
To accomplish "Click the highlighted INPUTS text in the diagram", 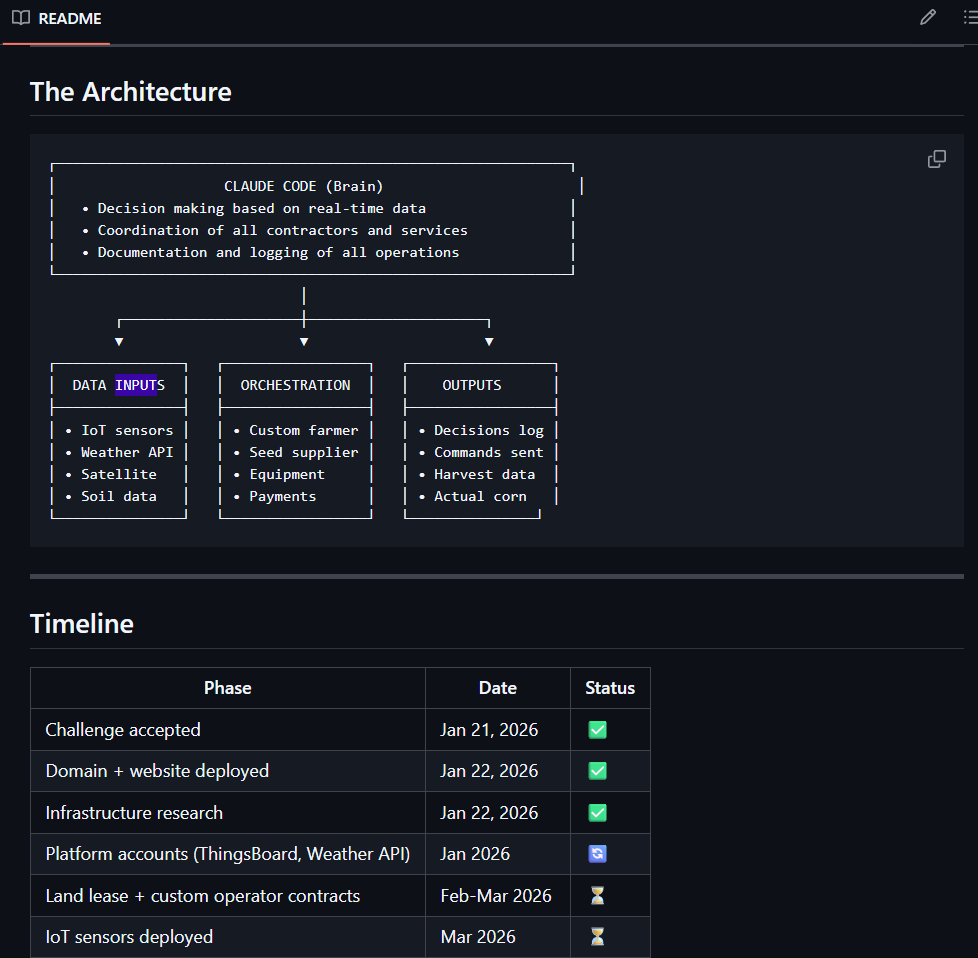I will [x=137, y=385].
